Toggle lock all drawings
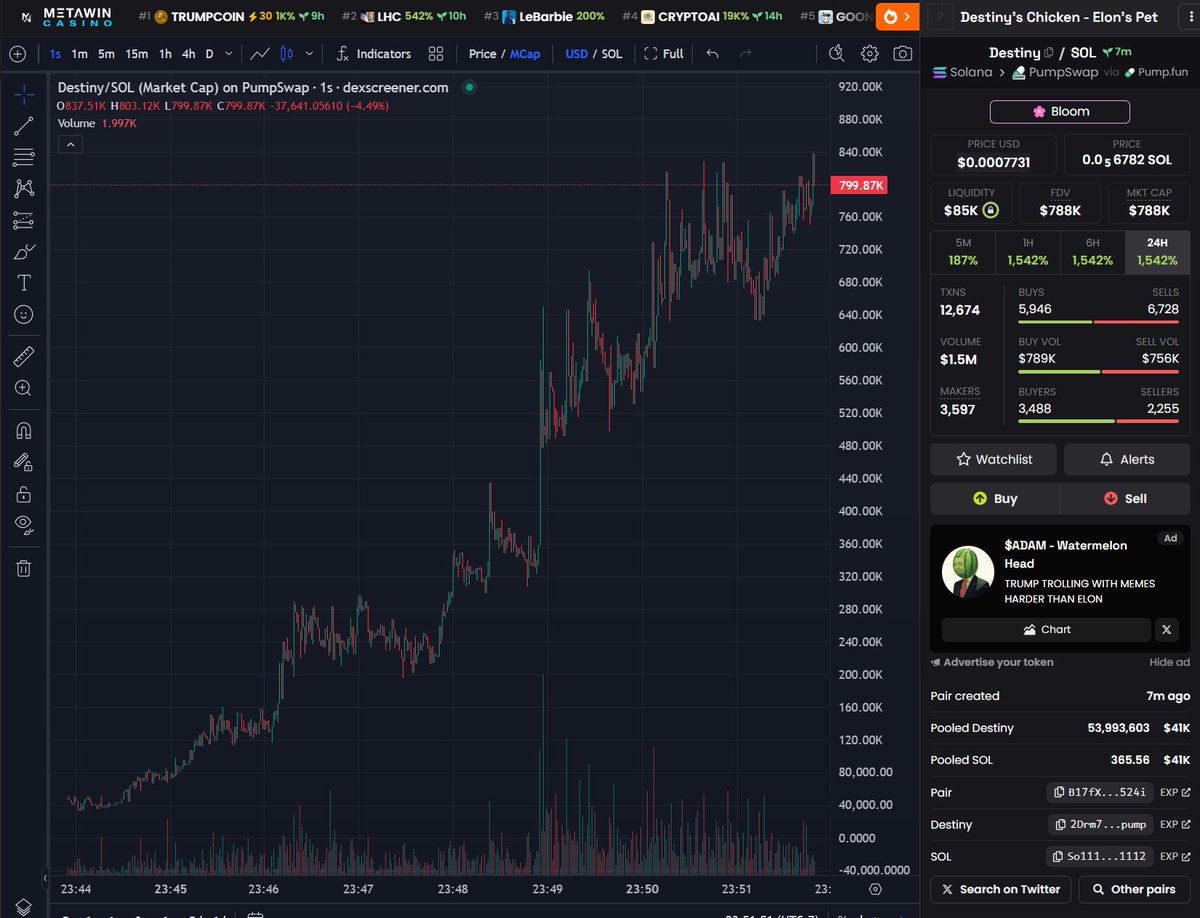The image size is (1200, 918). click(x=24, y=494)
